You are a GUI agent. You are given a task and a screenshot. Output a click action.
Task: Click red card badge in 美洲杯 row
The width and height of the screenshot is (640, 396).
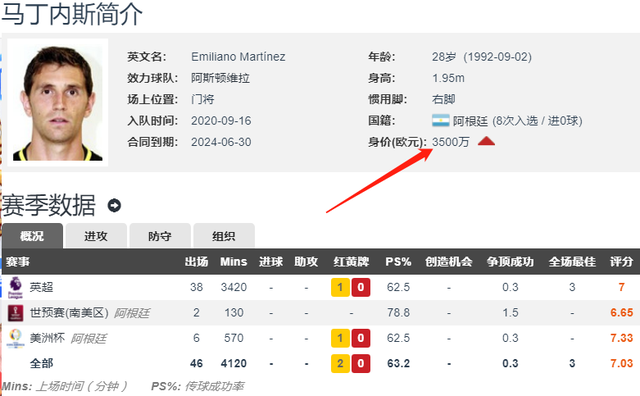pyautogui.click(x=360, y=338)
